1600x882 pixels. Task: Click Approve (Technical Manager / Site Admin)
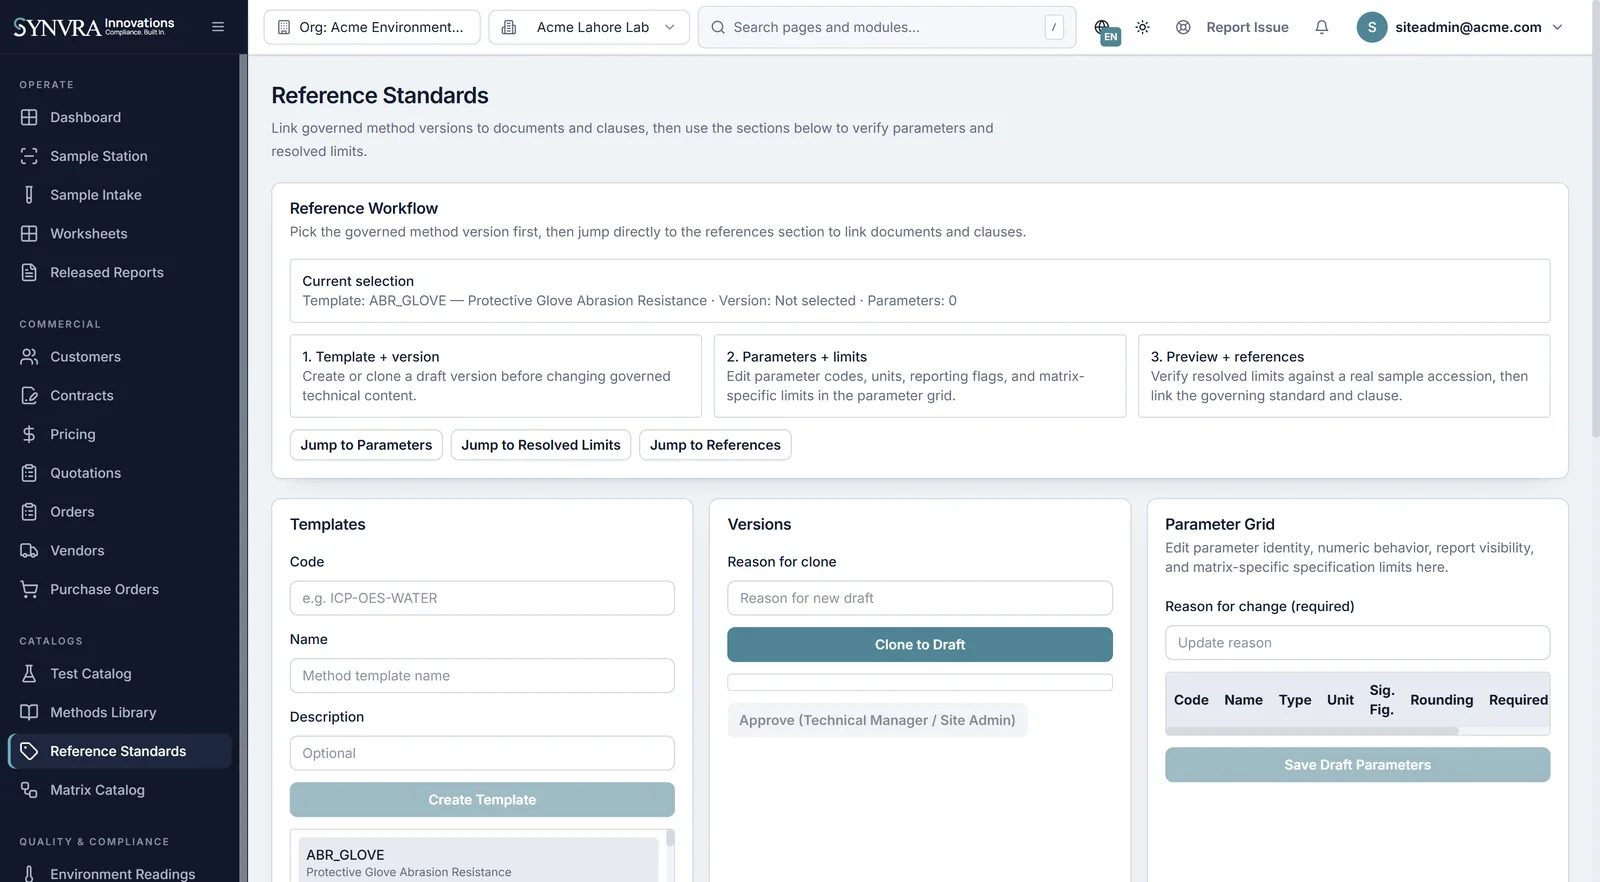(x=877, y=720)
